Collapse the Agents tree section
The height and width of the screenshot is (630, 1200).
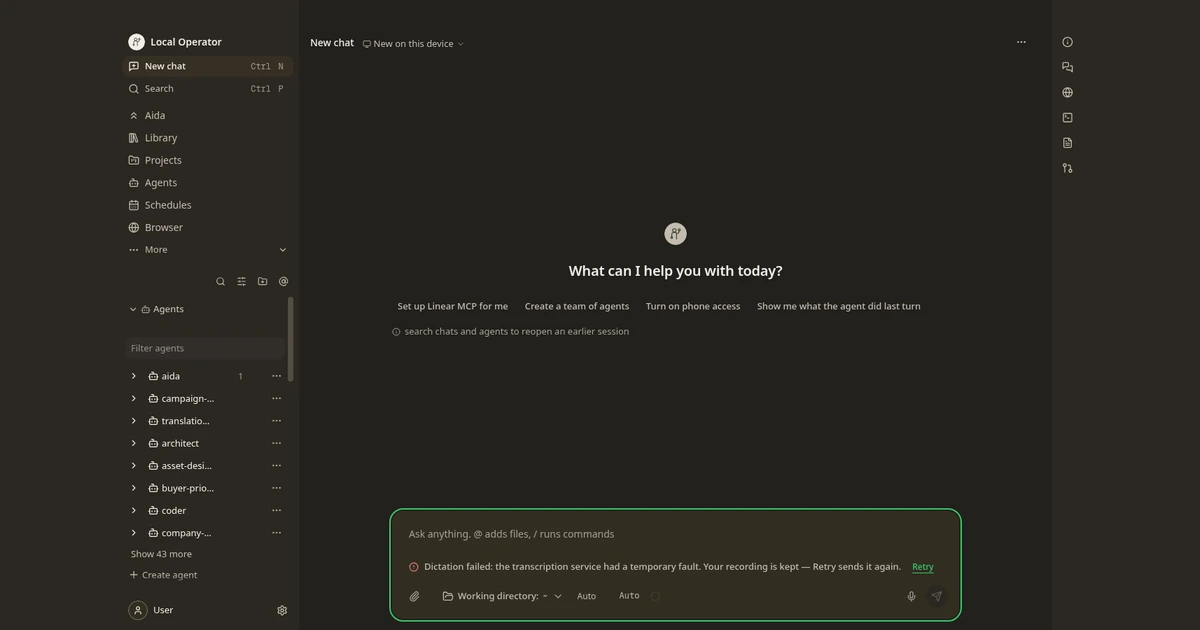133,310
